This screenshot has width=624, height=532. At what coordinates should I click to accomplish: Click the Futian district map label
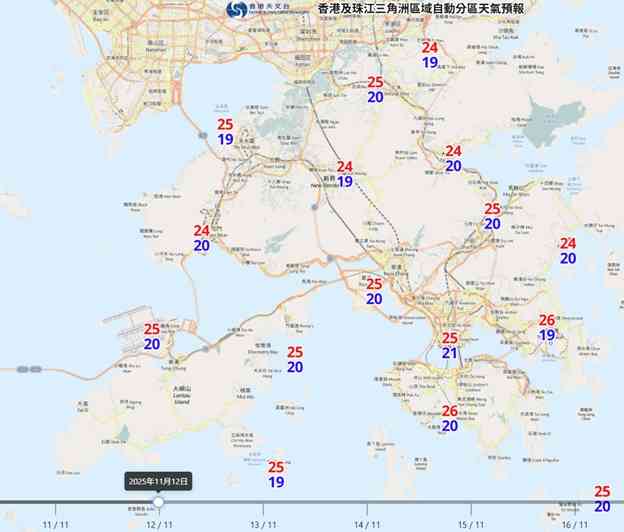(302, 60)
